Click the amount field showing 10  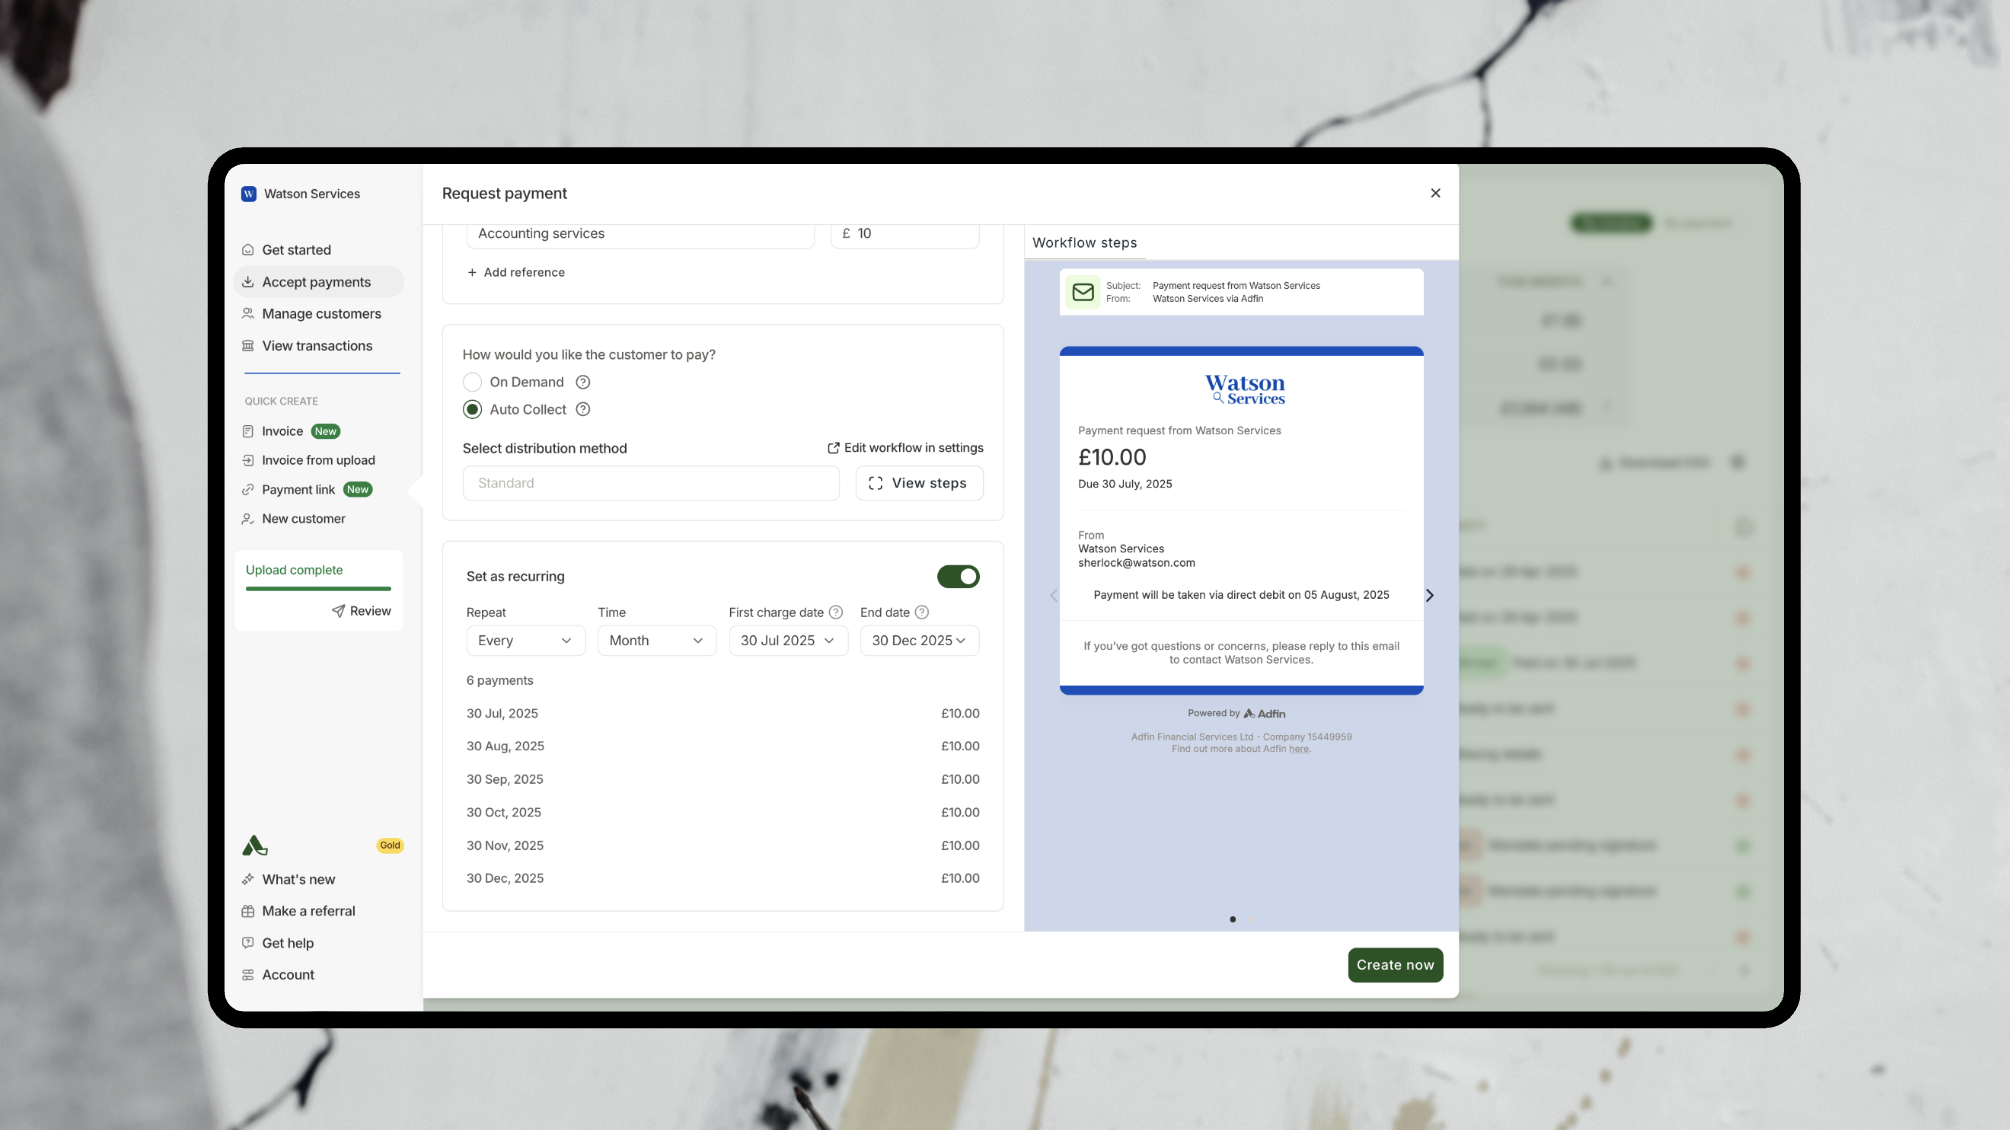pyautogui.click(x=905, y=234)
